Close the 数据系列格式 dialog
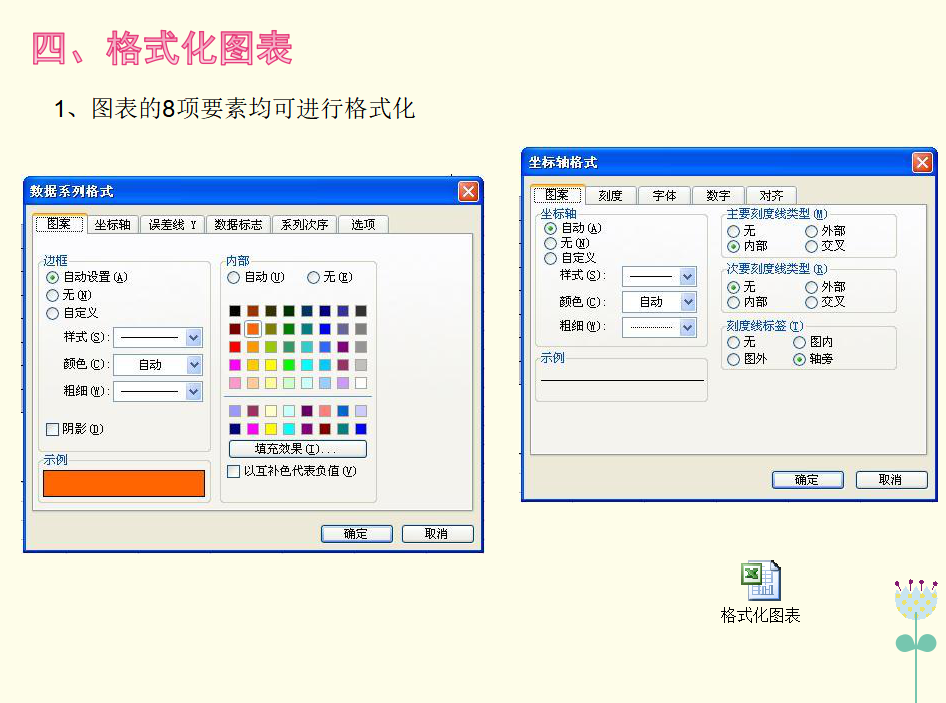Image resolution: width=946 pixels, height=703 pixels. [468, 191]
